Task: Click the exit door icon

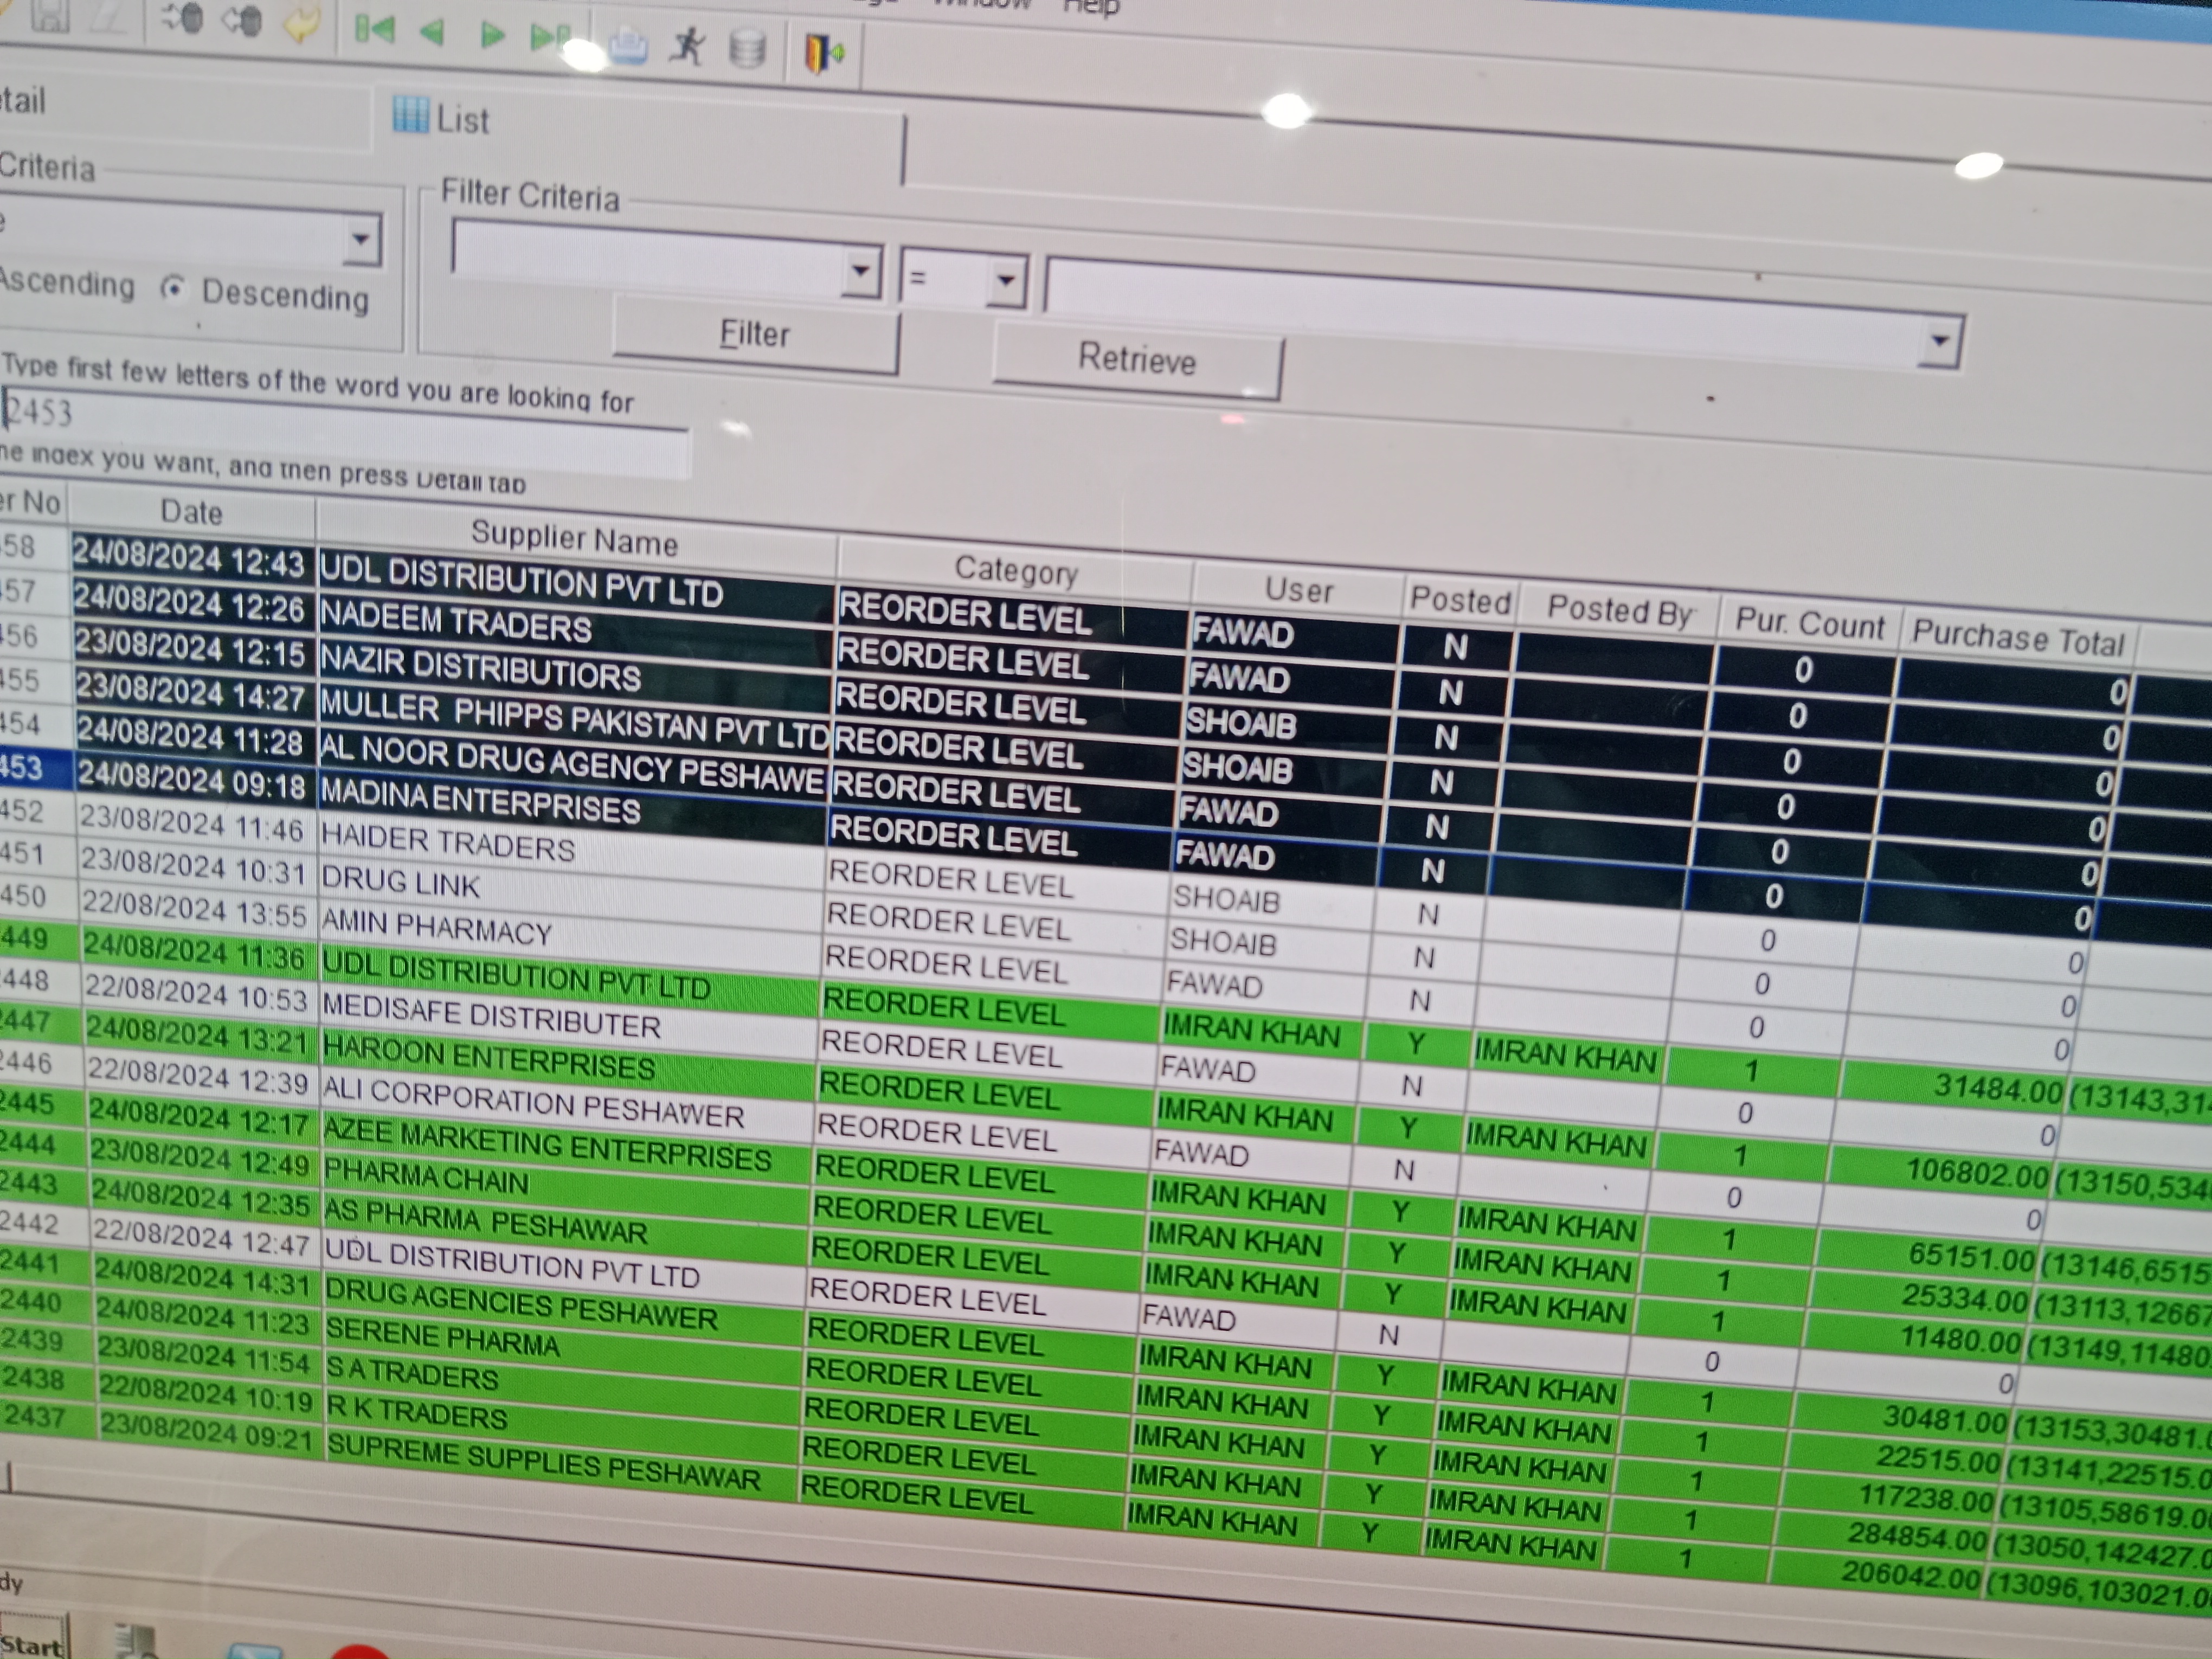Action: click(822, 52)
